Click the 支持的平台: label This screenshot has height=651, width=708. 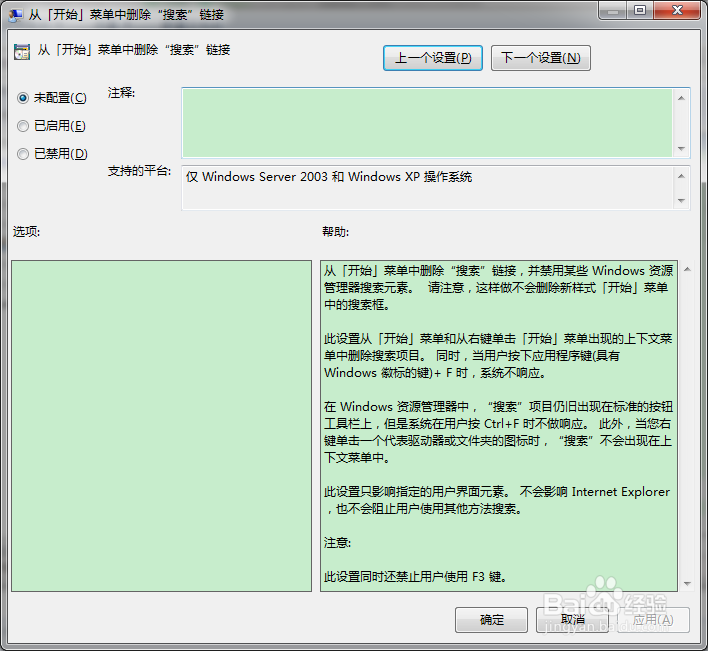(x=139, y=171)
